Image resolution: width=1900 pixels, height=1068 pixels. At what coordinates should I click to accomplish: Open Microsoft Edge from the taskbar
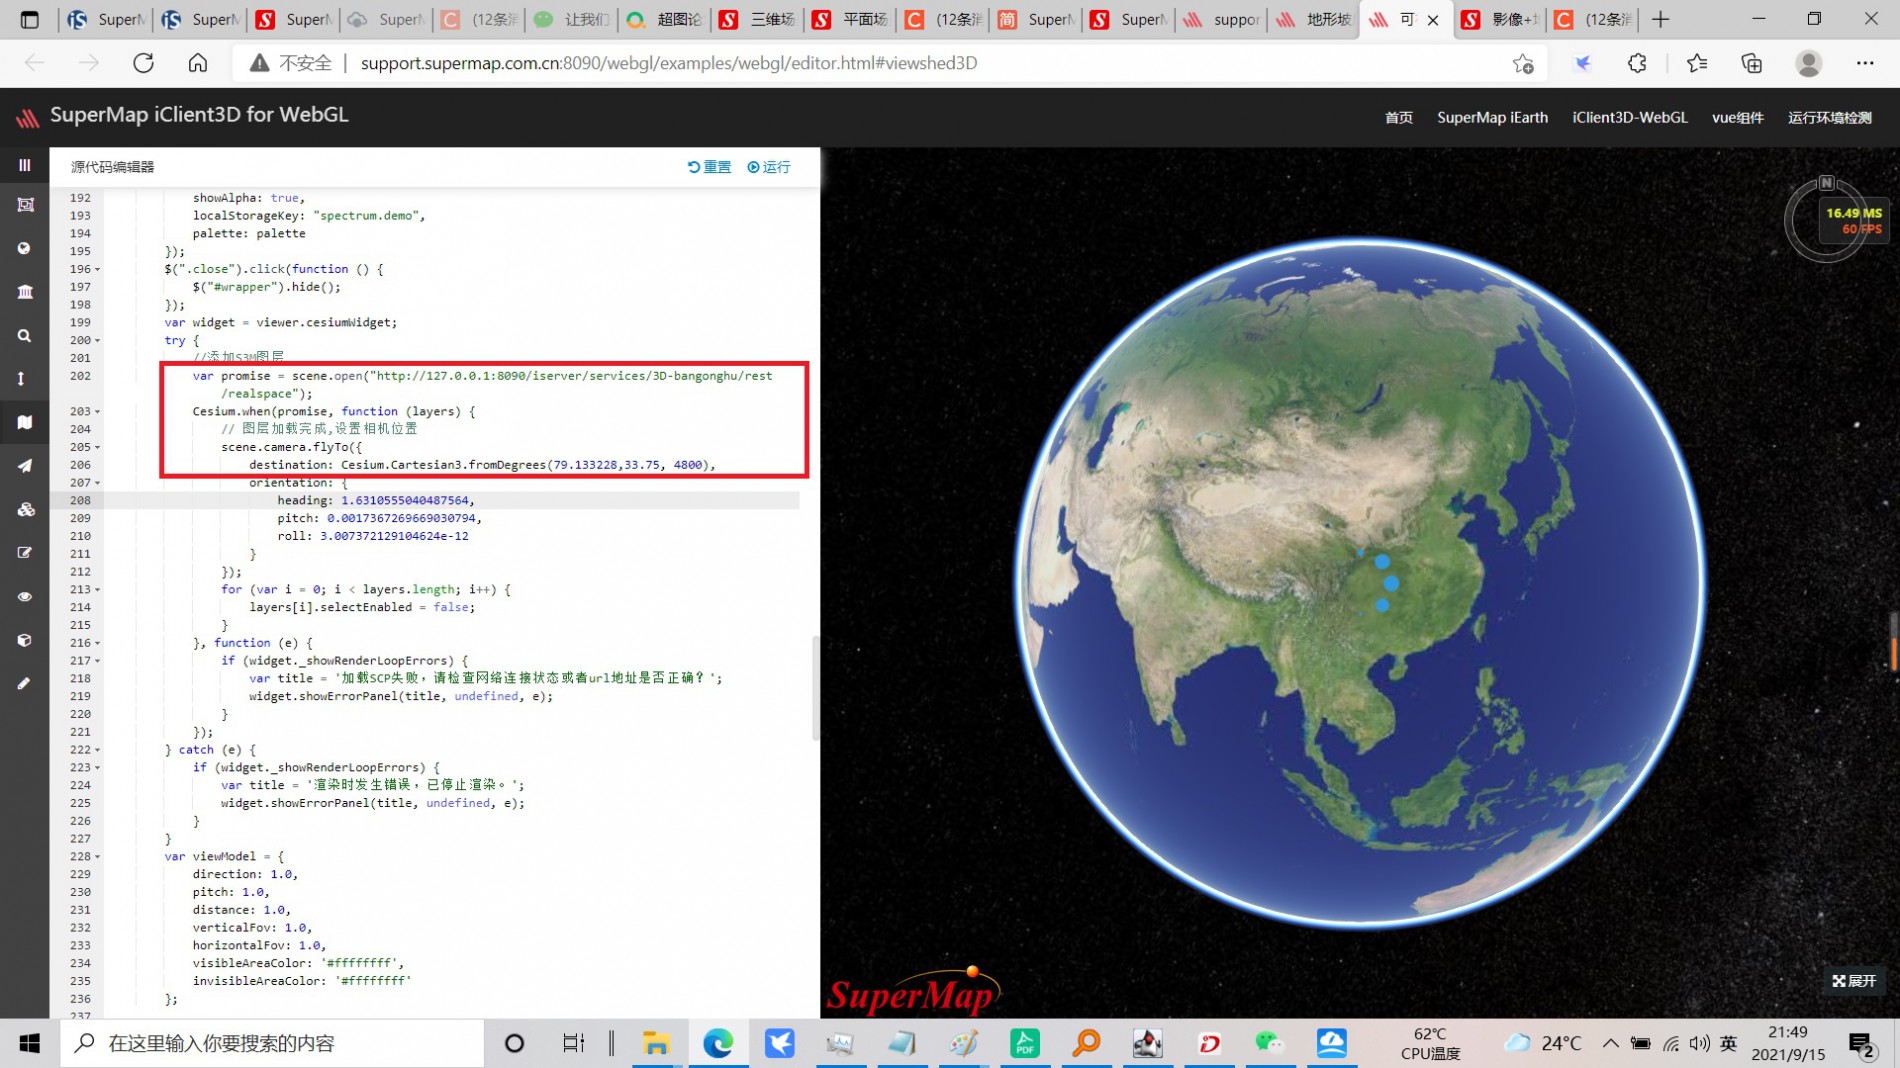pos(718,1043)
